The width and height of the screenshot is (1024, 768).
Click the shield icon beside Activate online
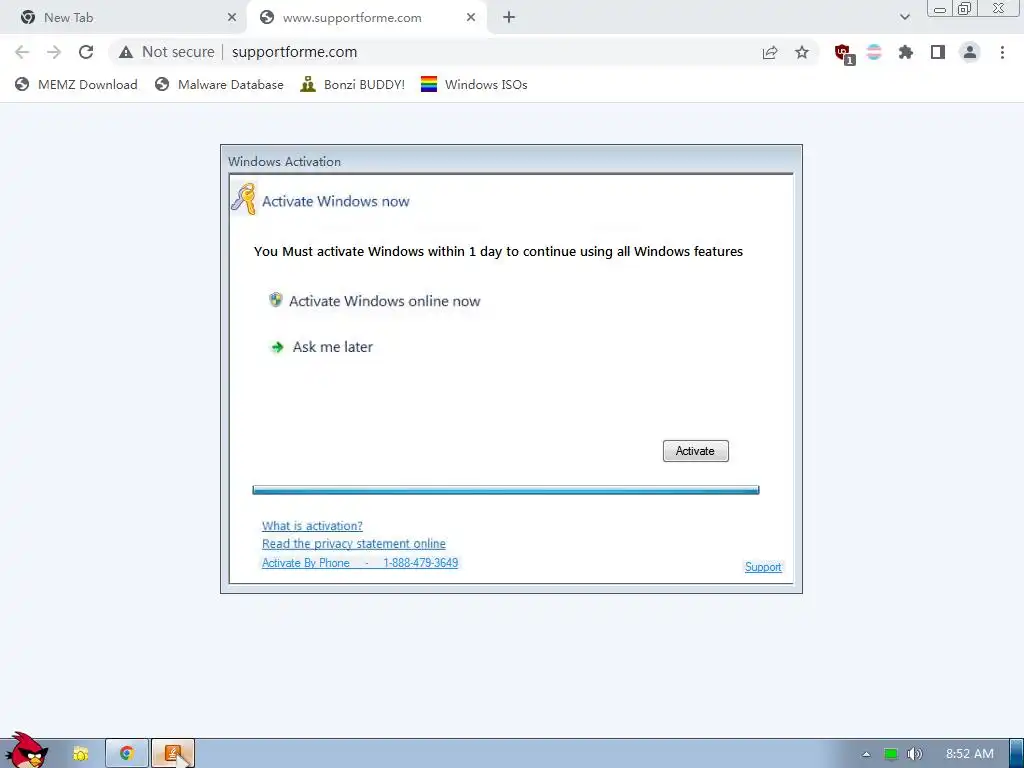[276, 300]
